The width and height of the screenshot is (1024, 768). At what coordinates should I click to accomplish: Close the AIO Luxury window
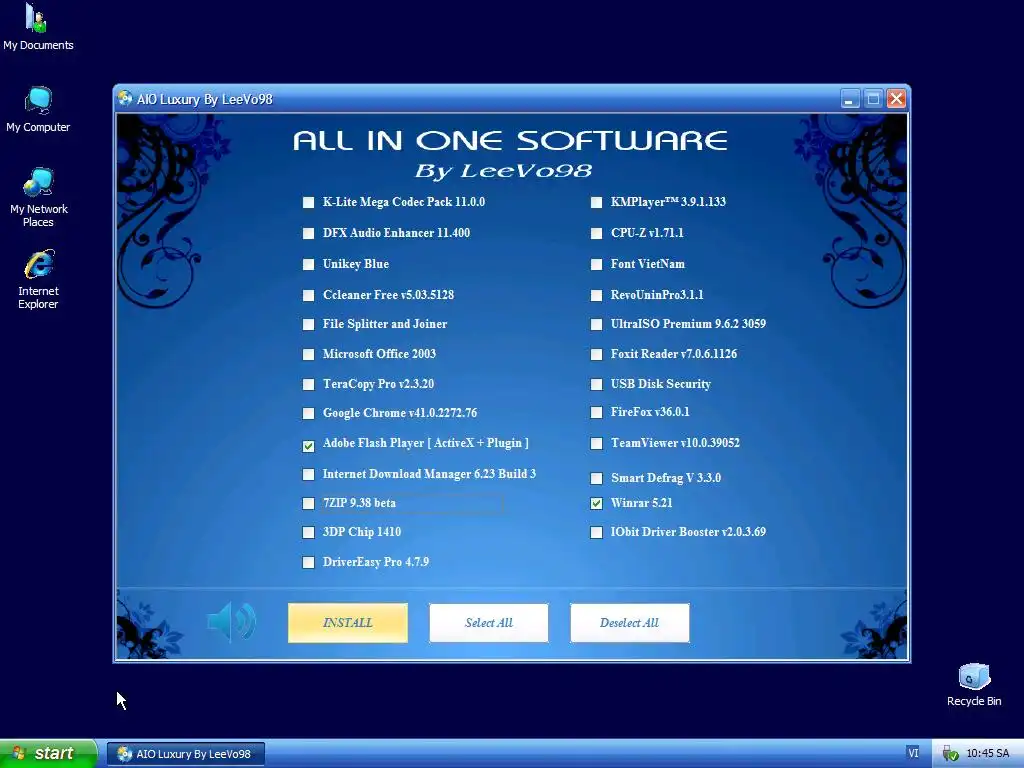[896, 99]
